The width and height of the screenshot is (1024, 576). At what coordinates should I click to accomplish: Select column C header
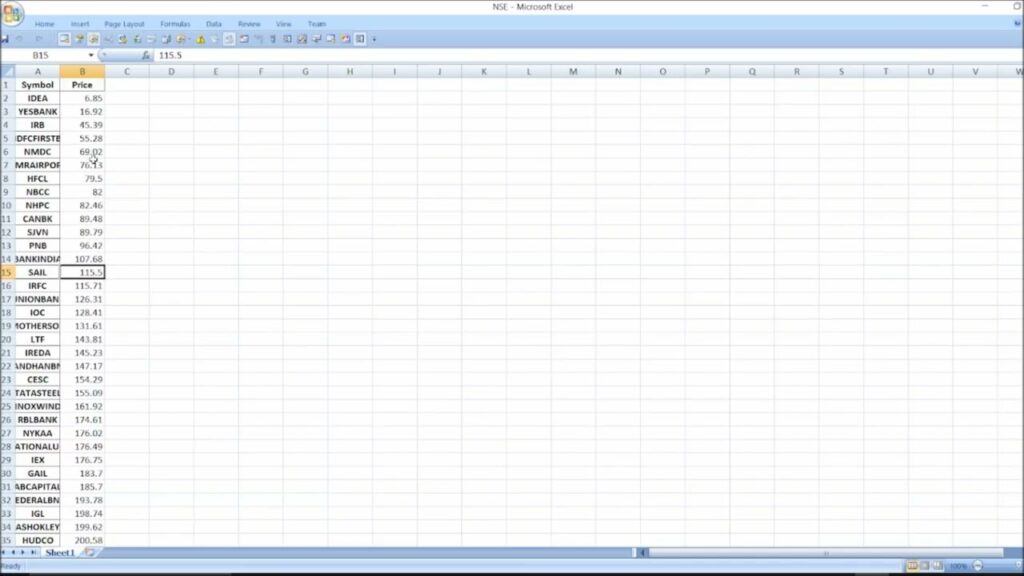pos(127,71)
